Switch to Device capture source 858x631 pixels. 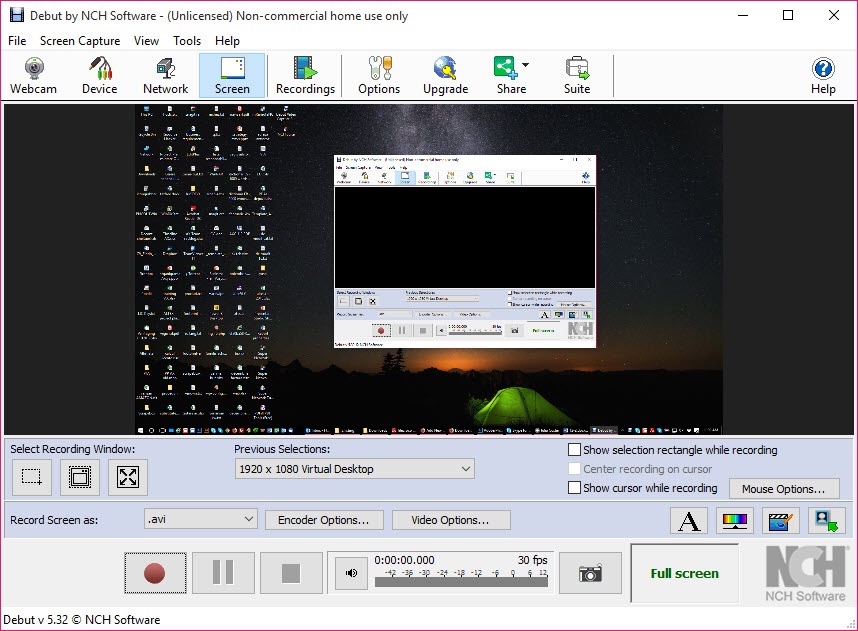(x=100, y=76)
